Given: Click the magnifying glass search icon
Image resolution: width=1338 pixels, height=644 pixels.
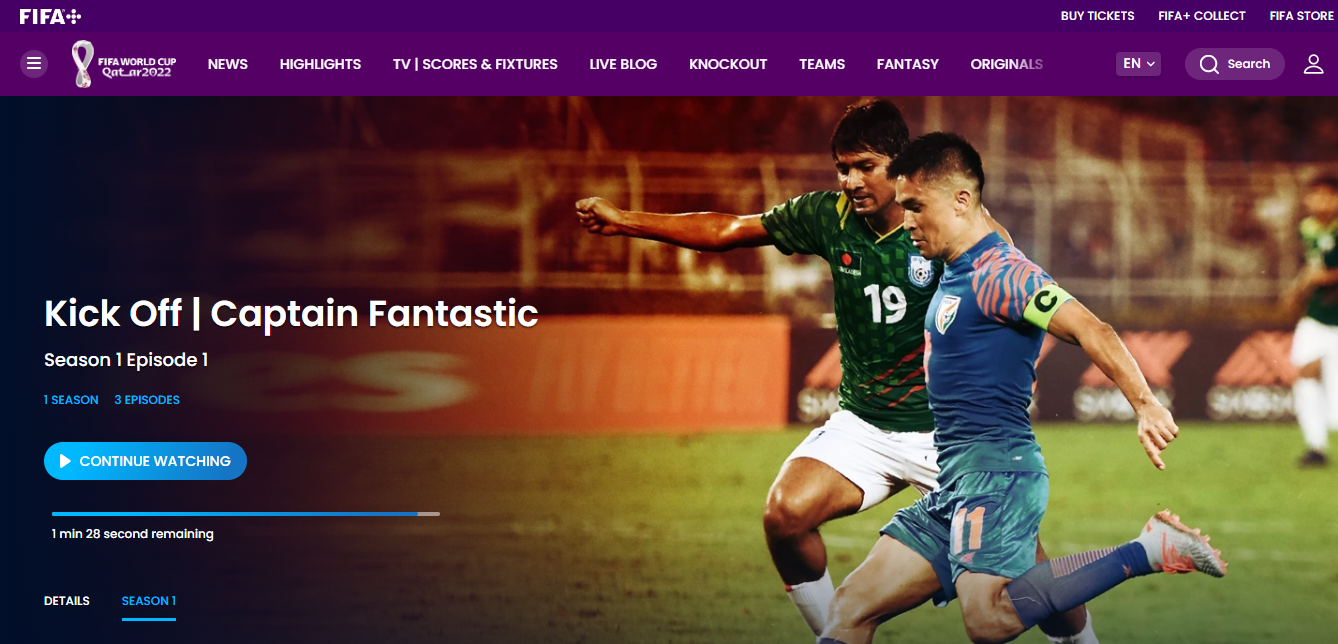Looking at the screenshot, I should 1209,64.
